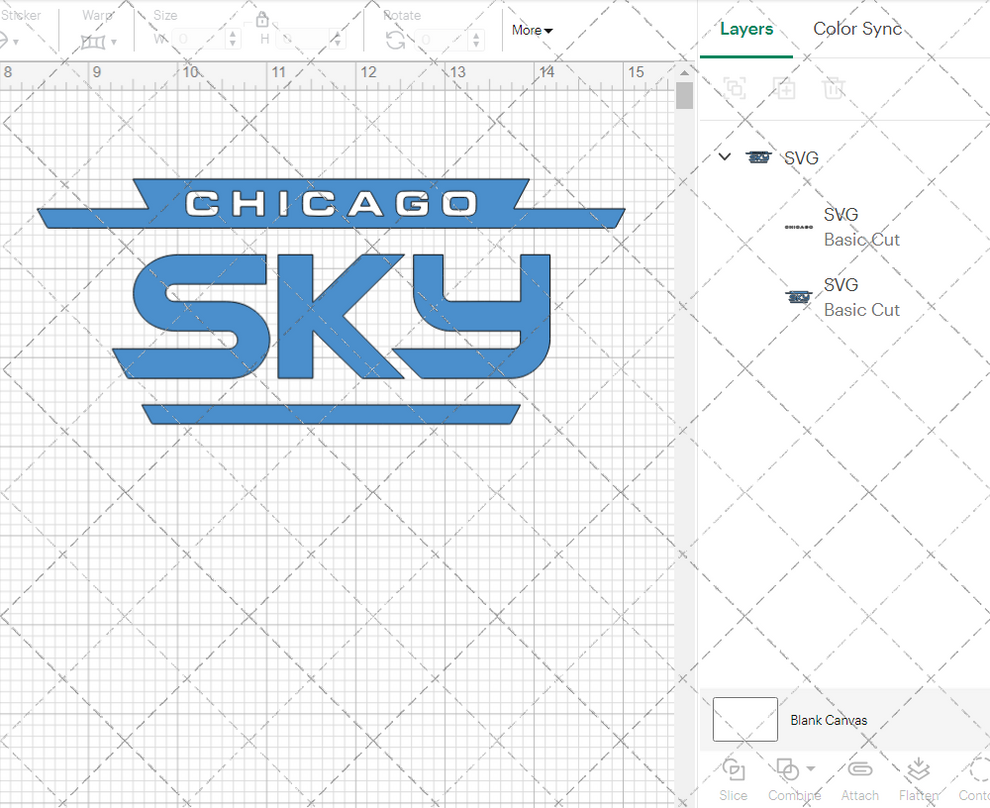Click the group layers icon
Screen dimensions: 990x808
(x=735, y=88)
